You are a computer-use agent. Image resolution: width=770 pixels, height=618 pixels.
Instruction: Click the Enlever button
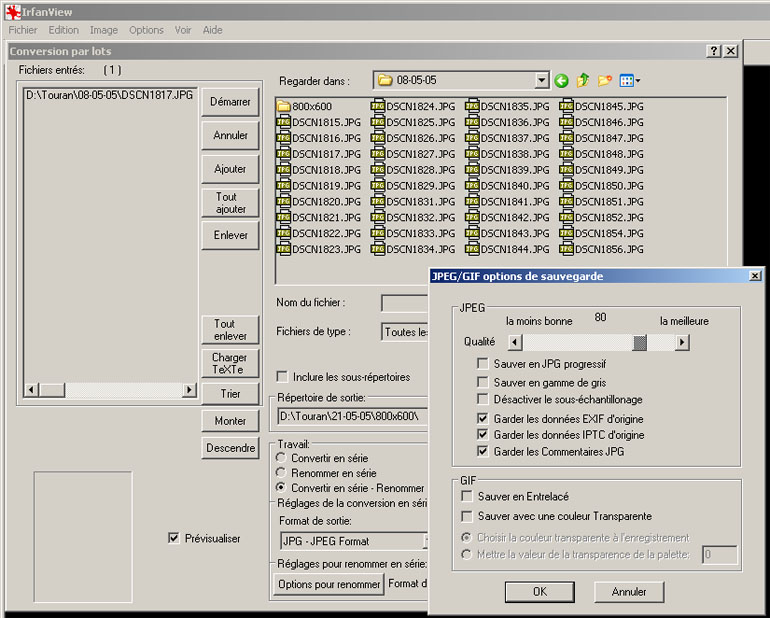pos(230,235)
